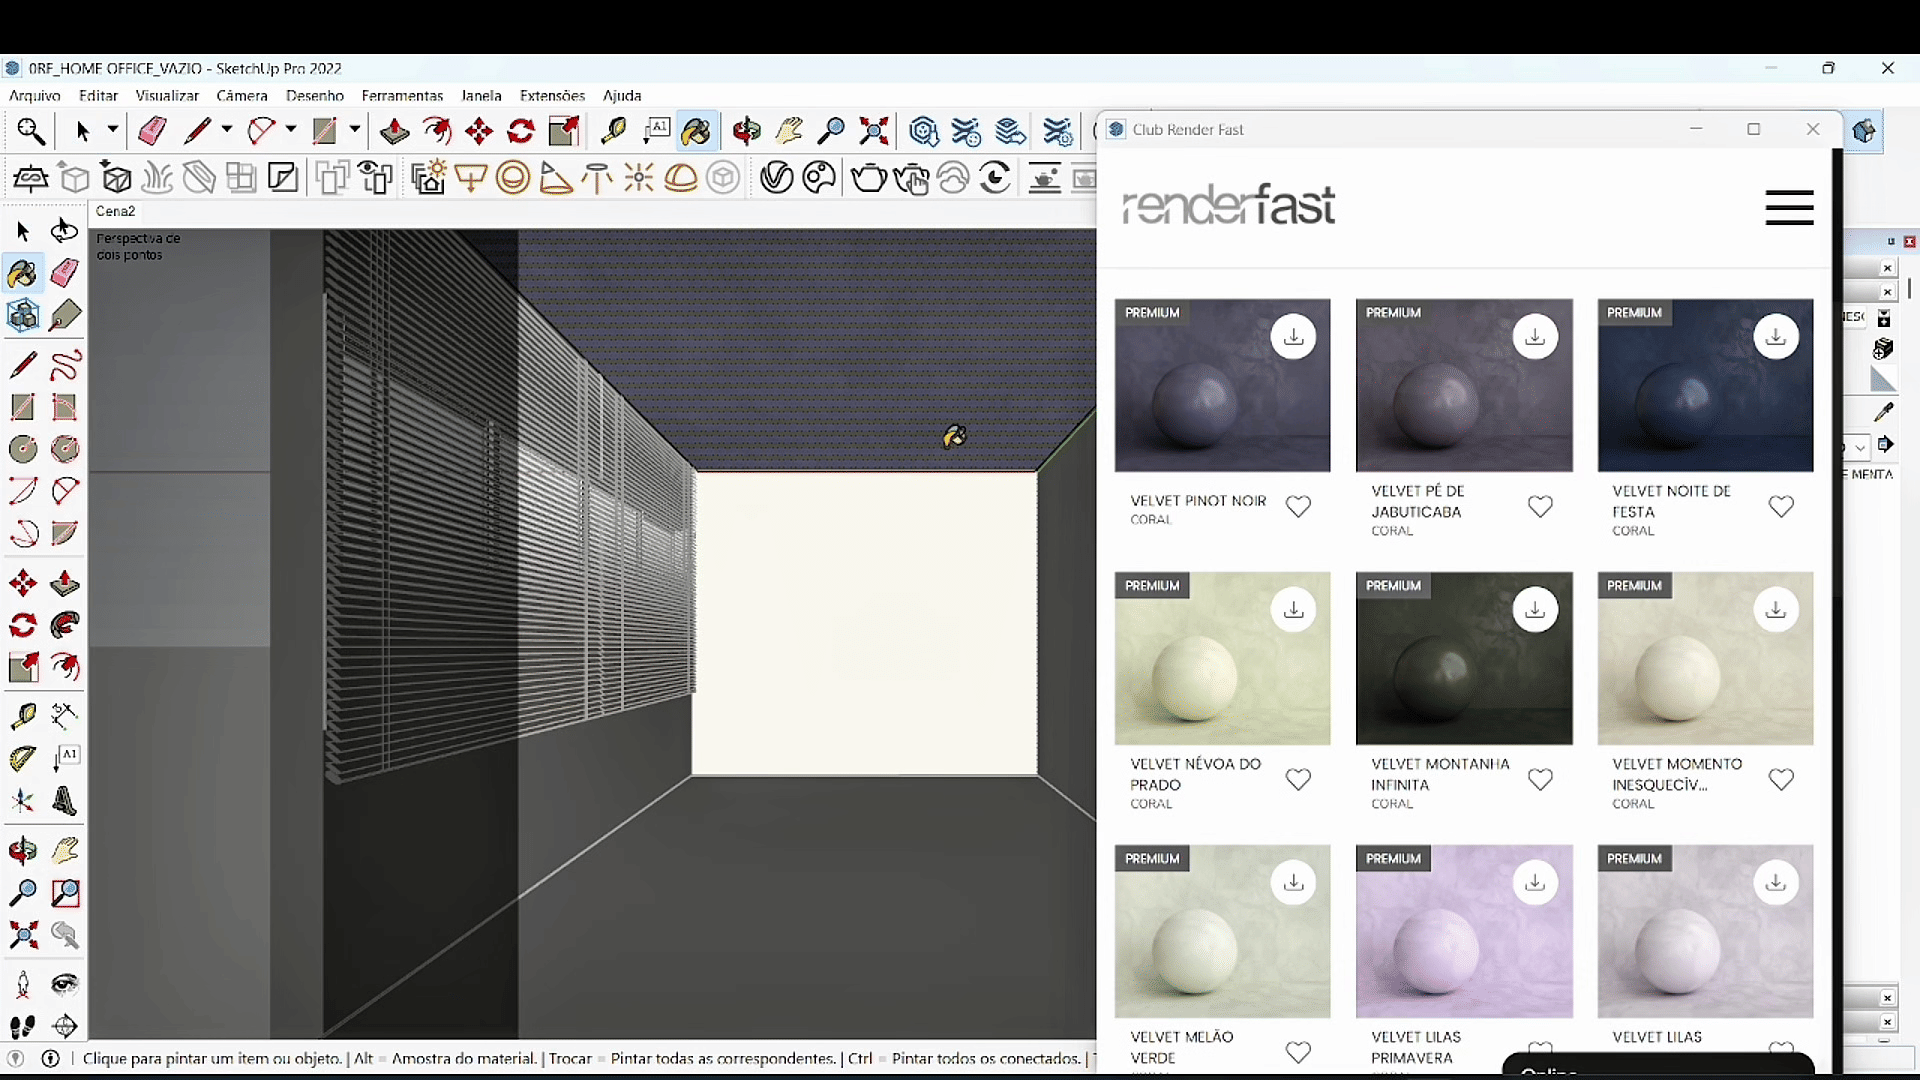Select the Follow Me tool
The image size is (1920, 1080).
pos(65,625)
